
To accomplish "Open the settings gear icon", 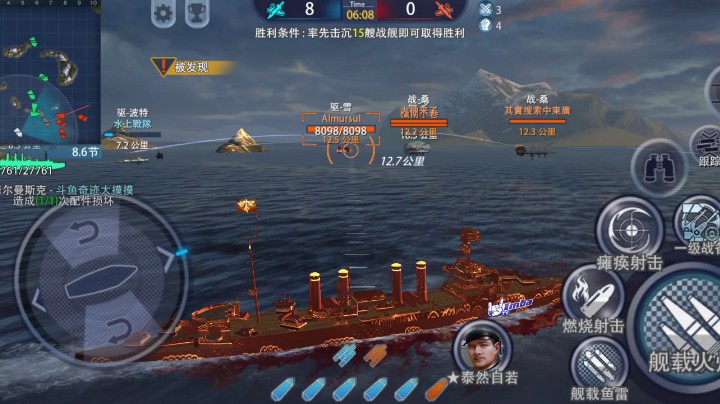I will [163, 13].
